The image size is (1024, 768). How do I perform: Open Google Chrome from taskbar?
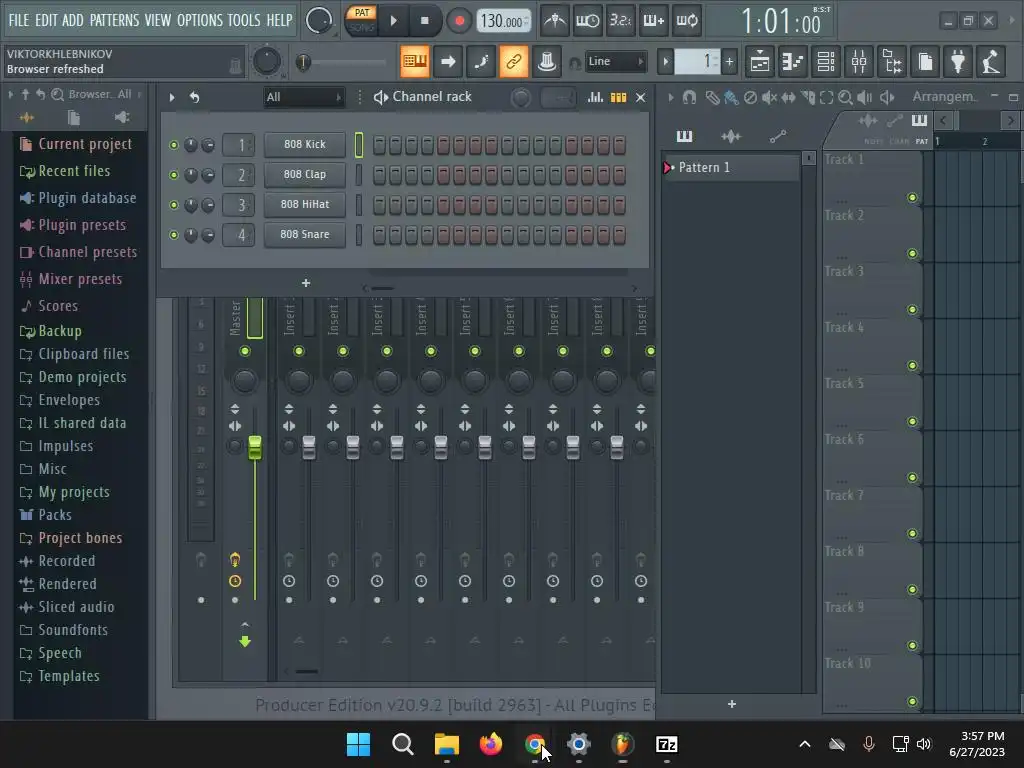coord(535,744)
